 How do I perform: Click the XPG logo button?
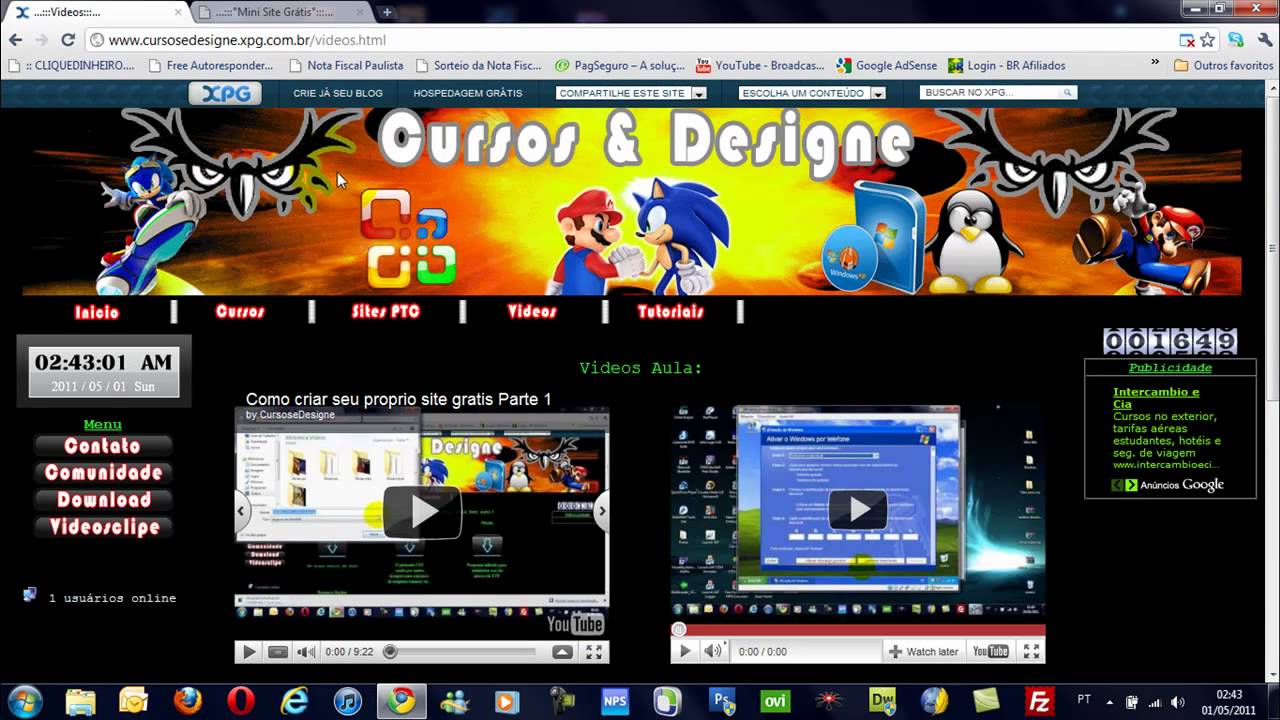tap(225, 93)
